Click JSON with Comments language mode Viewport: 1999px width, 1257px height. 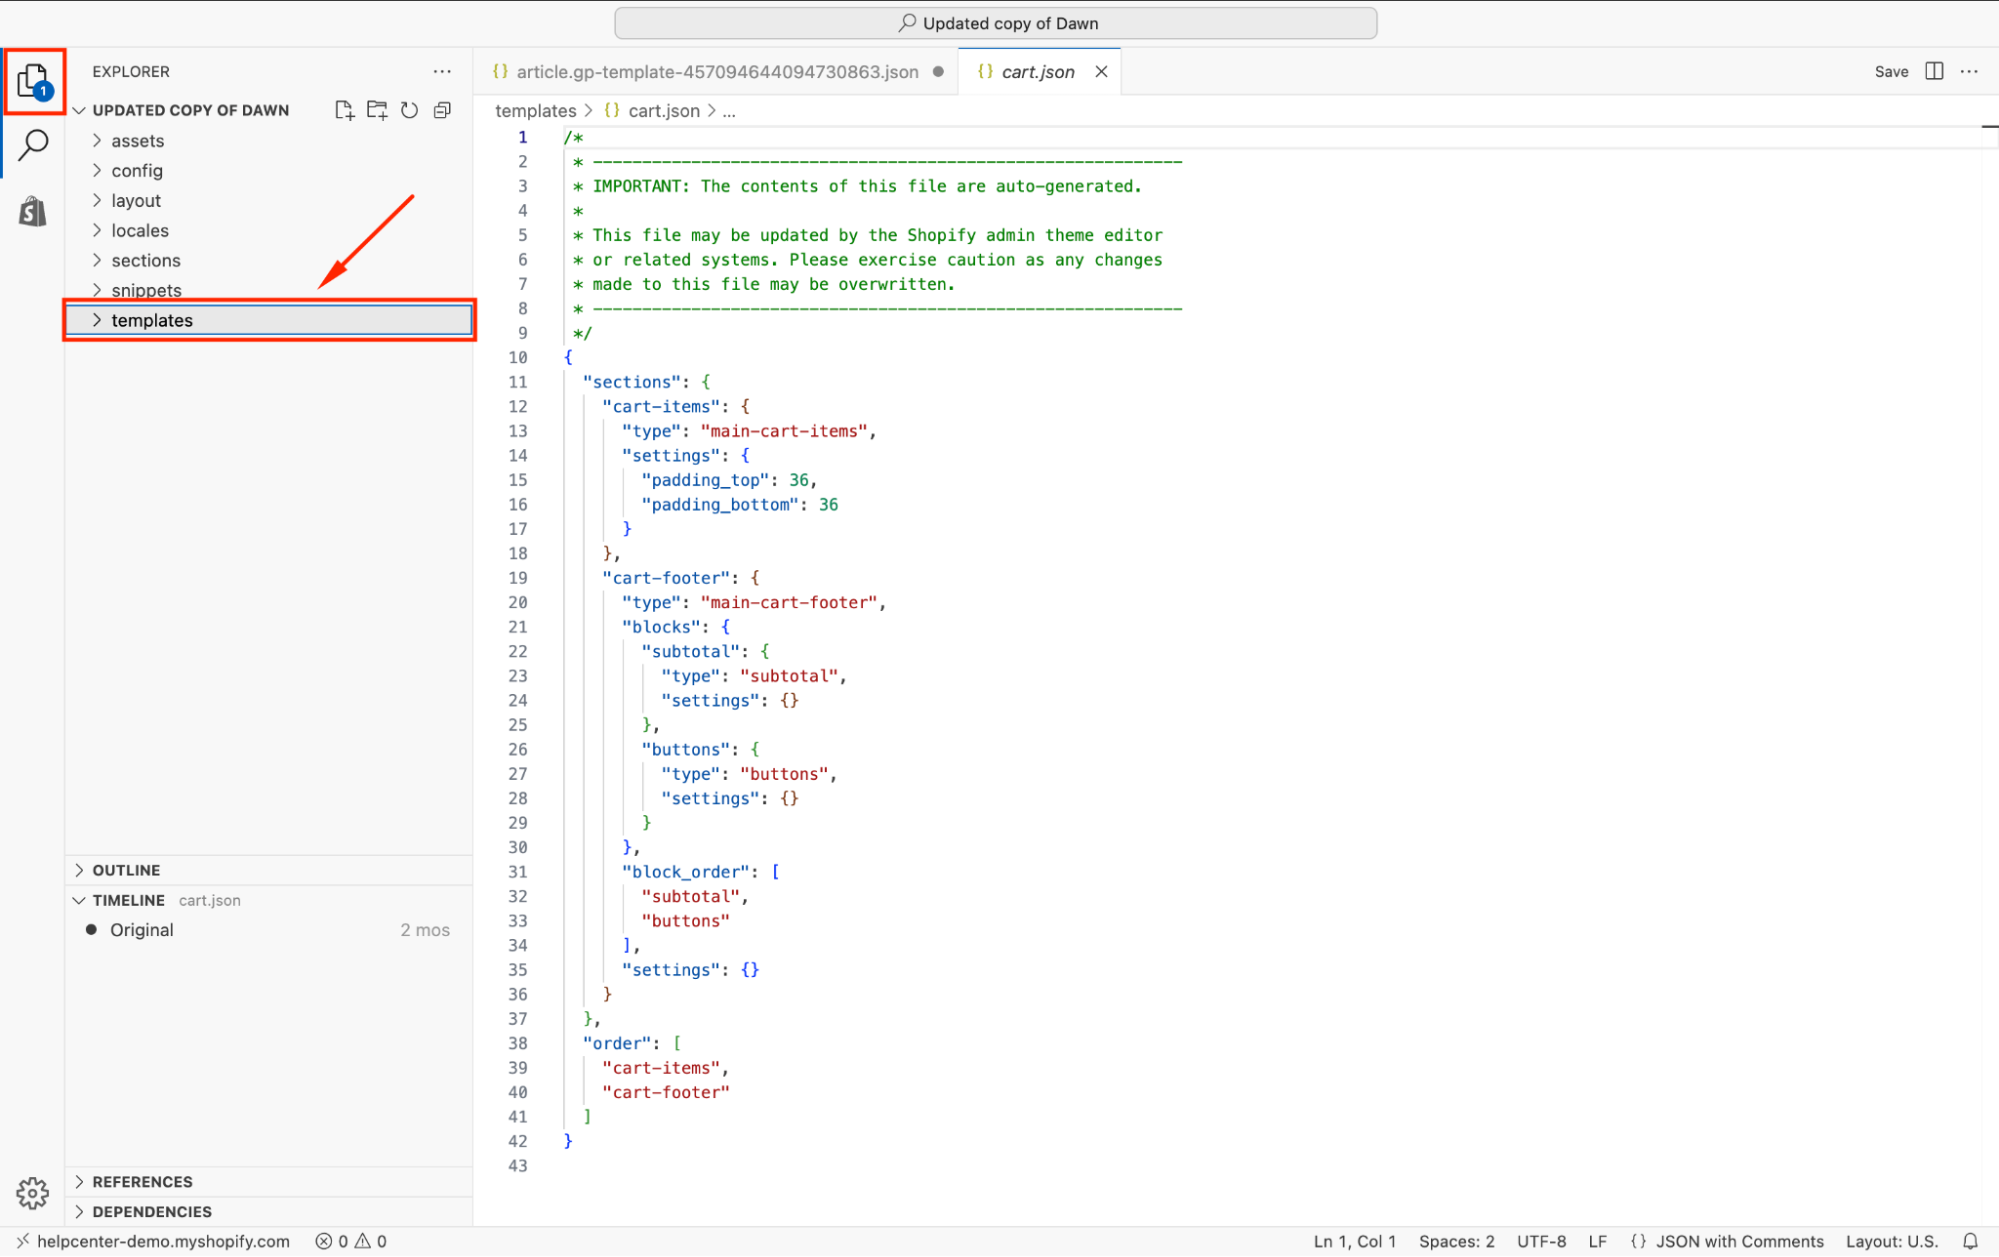[1739, 1241]
